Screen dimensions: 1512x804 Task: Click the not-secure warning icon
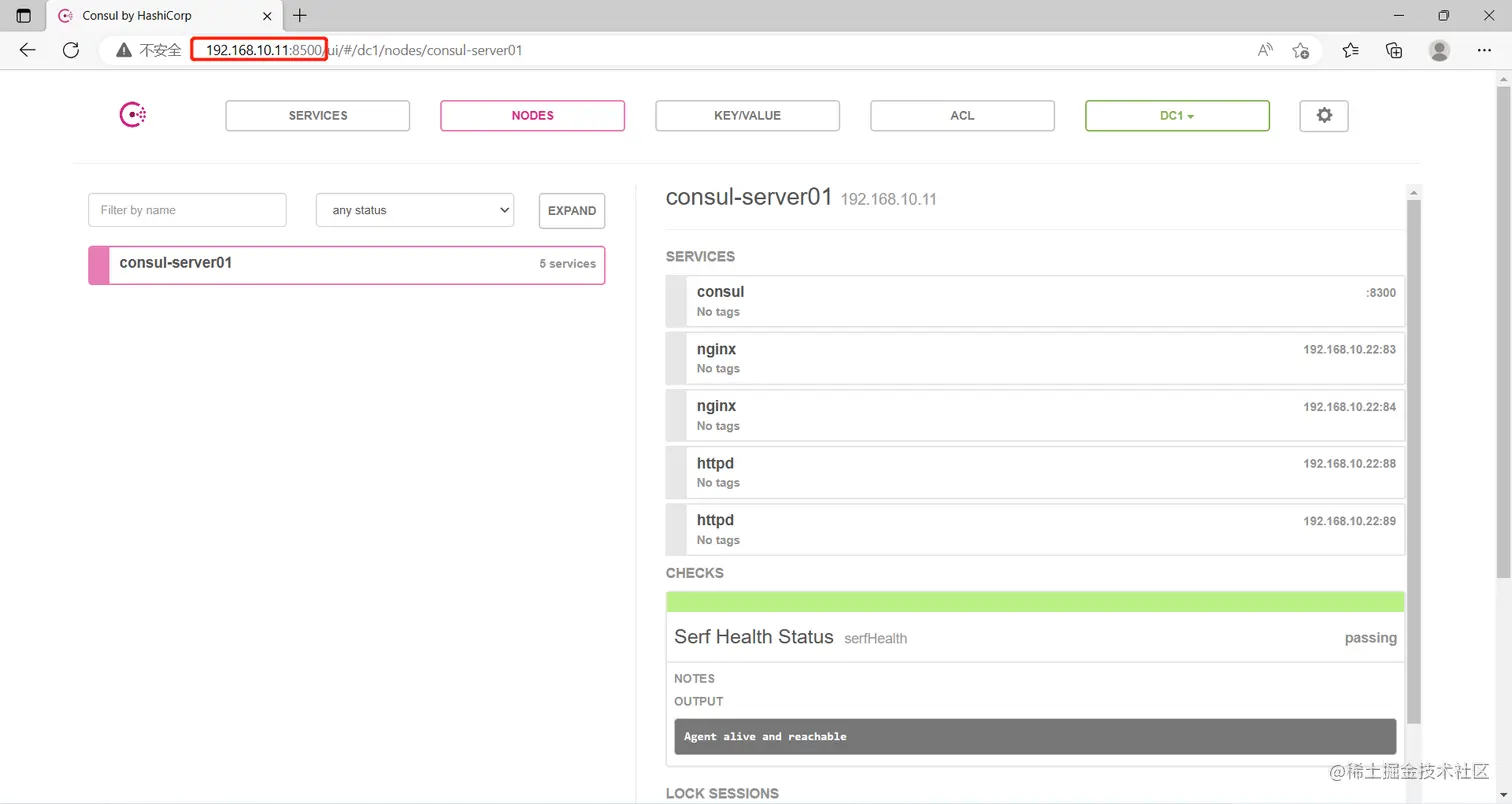click(124, 50)
